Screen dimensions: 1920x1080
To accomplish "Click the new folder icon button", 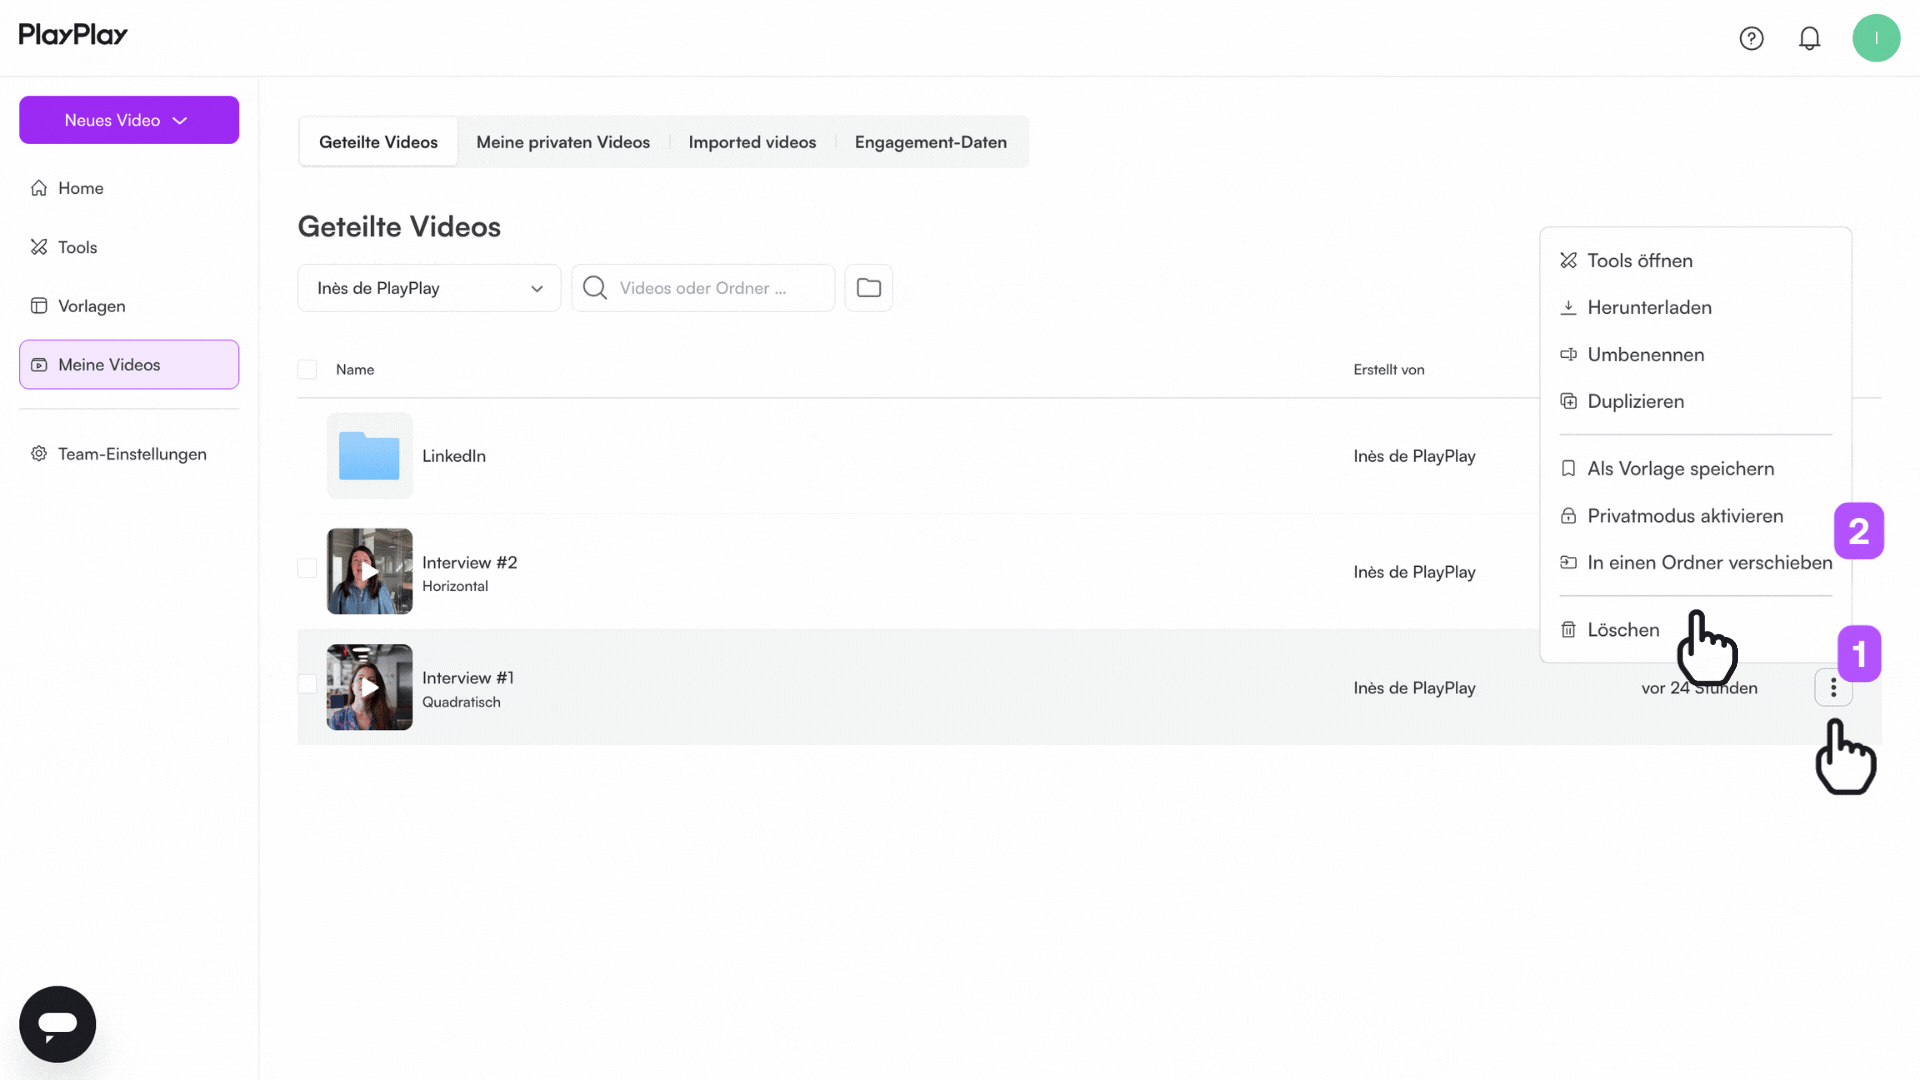I will [x=868, y=288].
